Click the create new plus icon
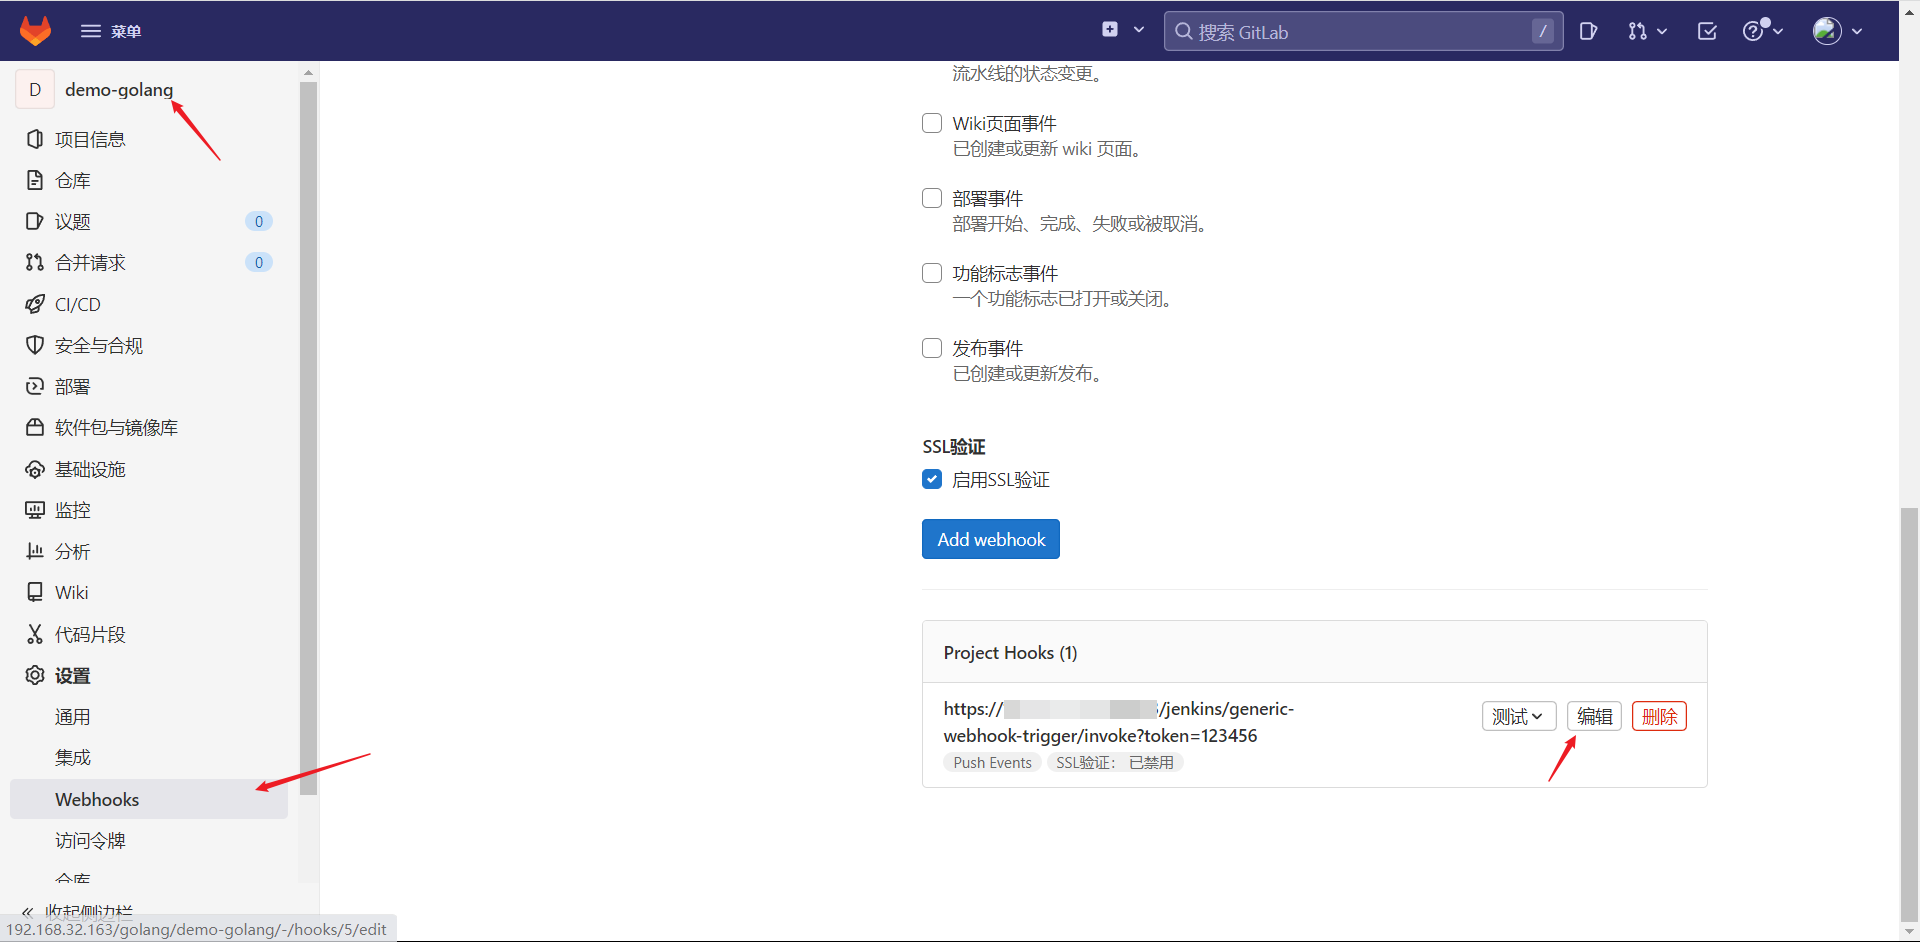The width and height of the screenshot is (1920, 942). click(1110, 30)
